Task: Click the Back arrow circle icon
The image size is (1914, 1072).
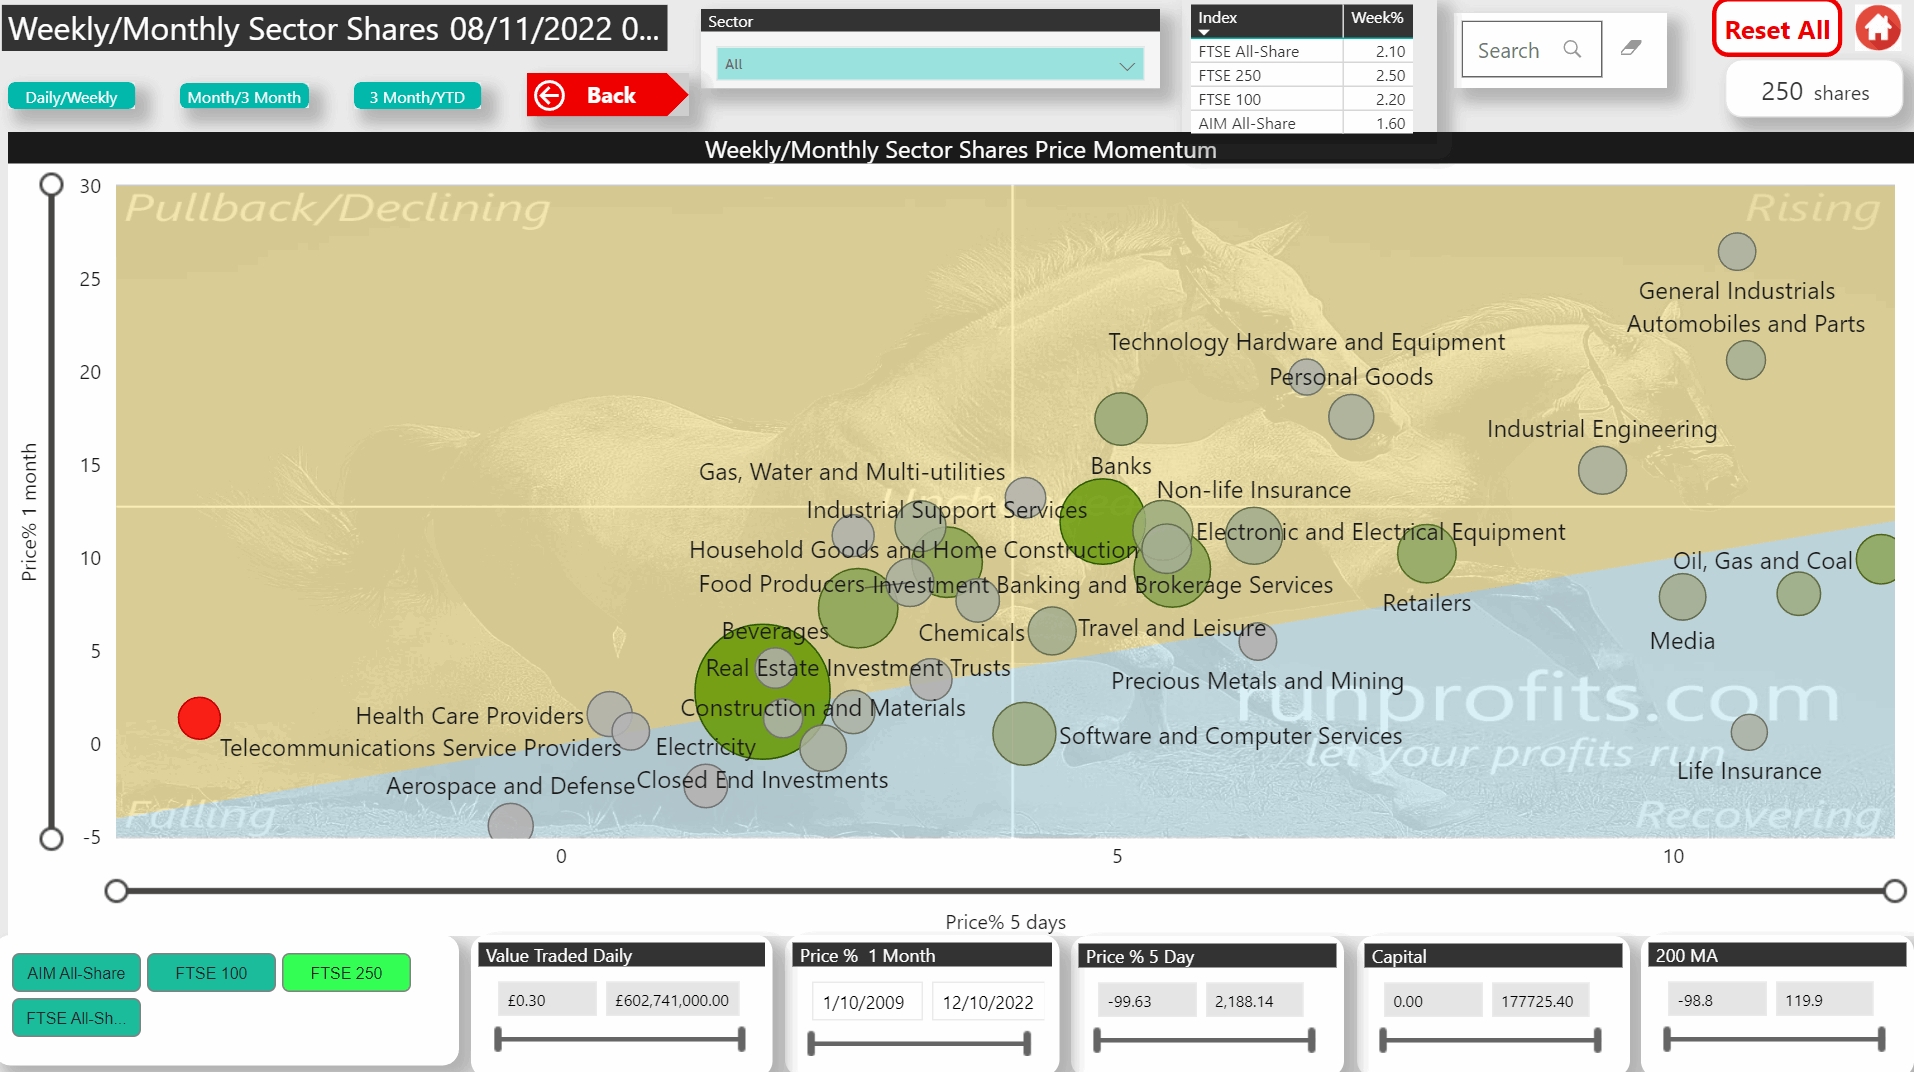Action: click(x=550, y=95)
